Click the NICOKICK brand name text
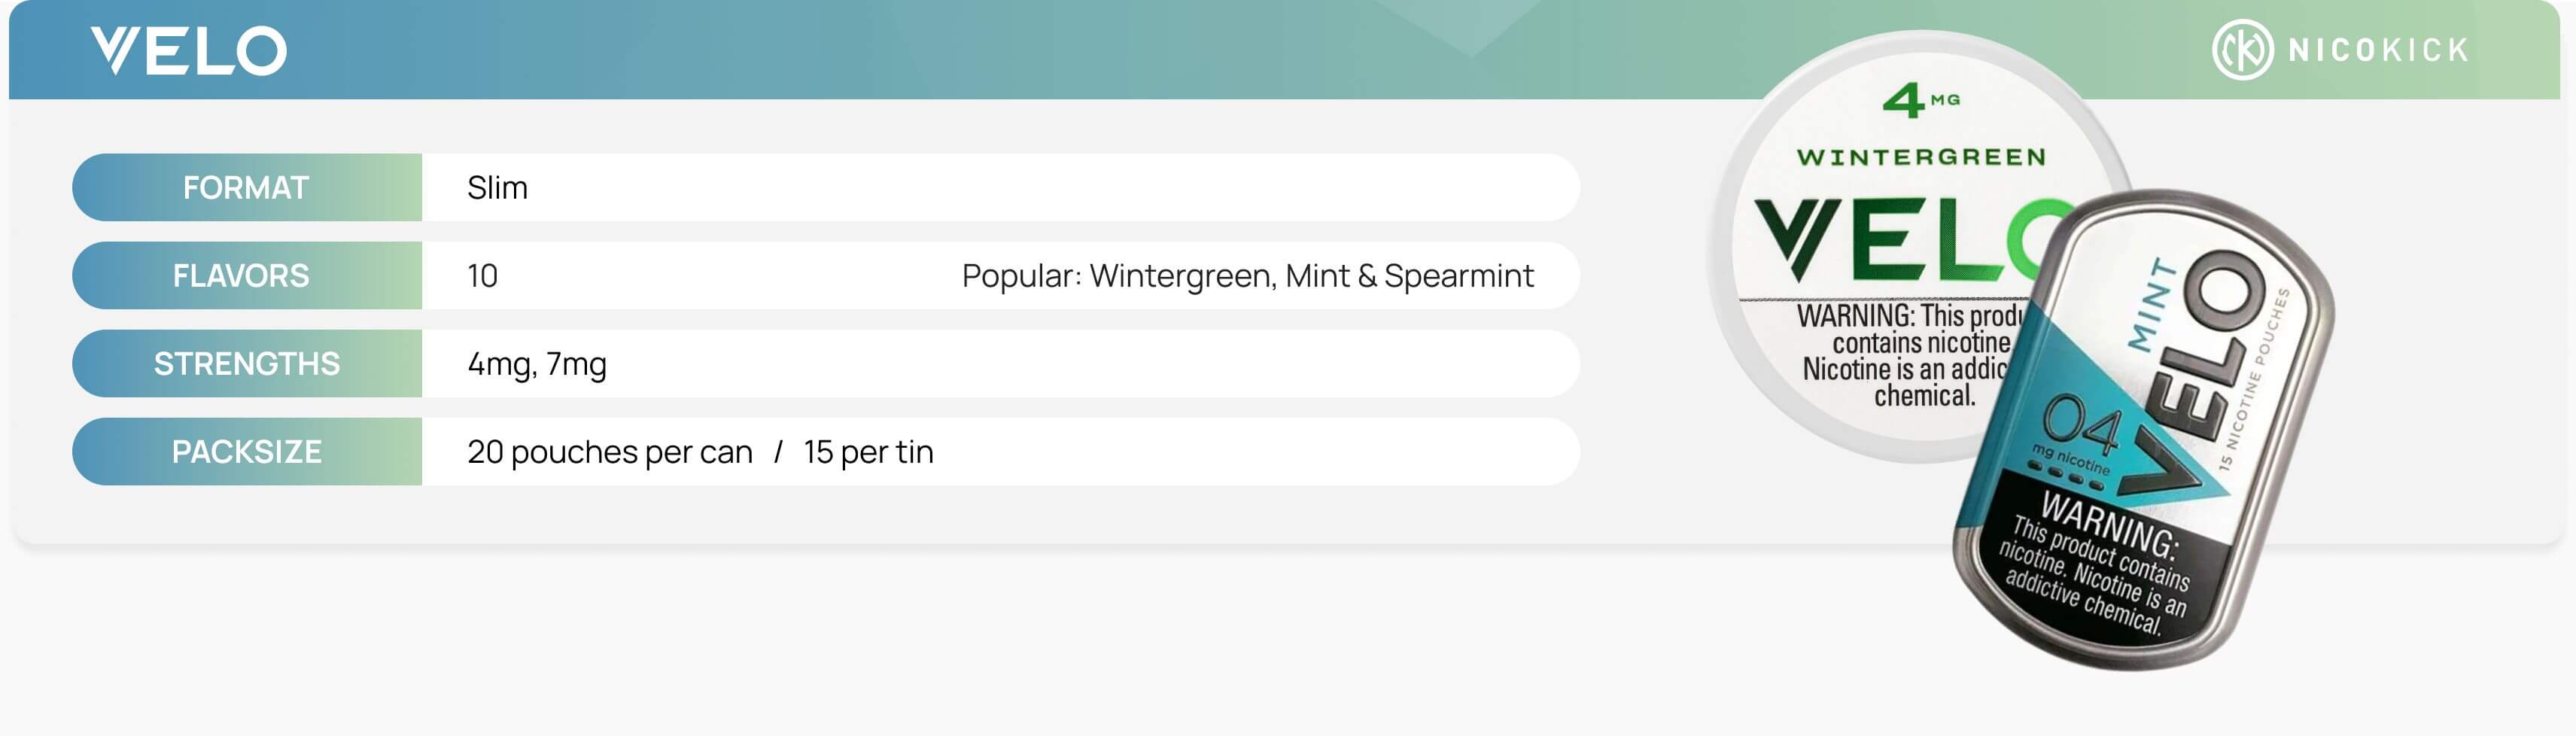This screenshot has height=736, width=2576. pyautogui.click(x=2378, y=50)
